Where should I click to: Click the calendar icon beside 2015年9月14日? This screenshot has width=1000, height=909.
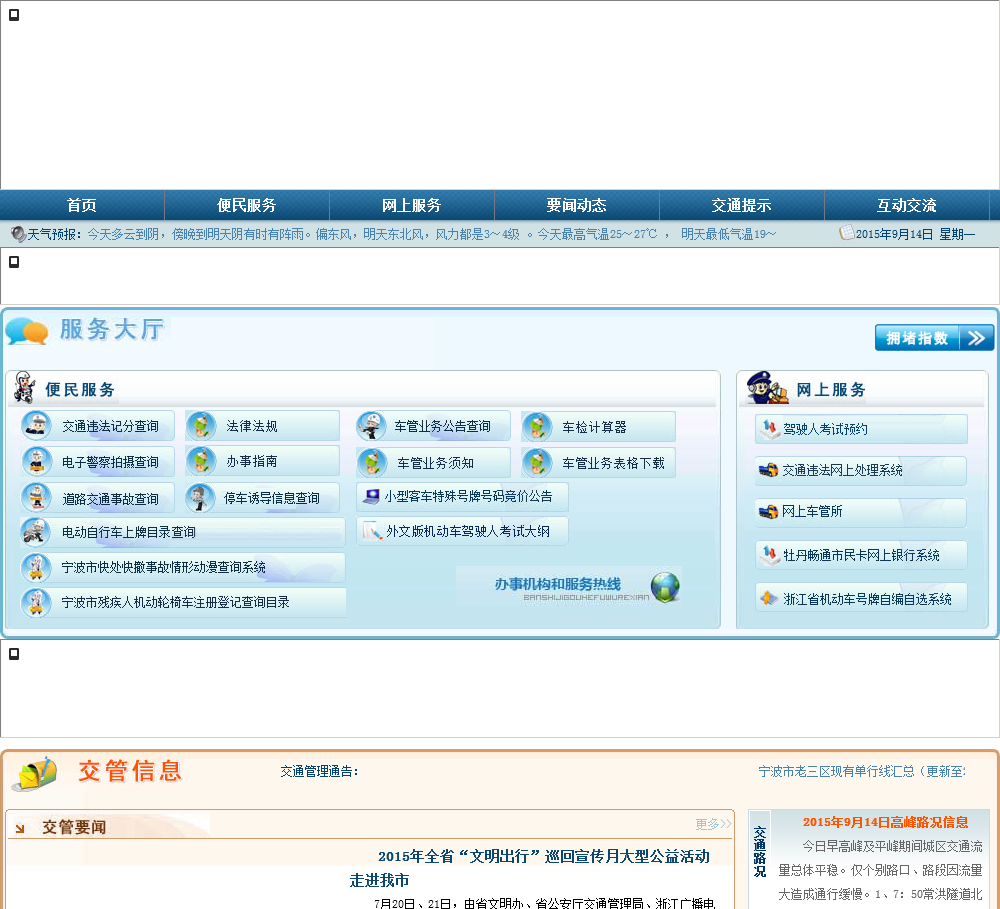tap(847, 232)
